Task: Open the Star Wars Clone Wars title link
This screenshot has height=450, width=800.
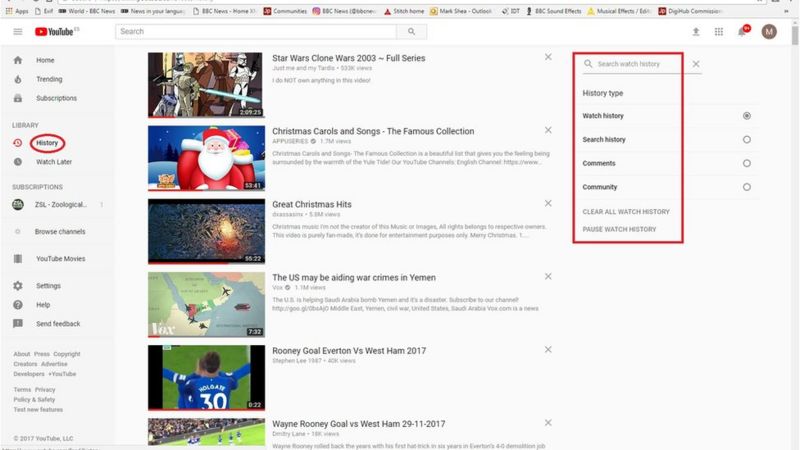Action: 348,58
